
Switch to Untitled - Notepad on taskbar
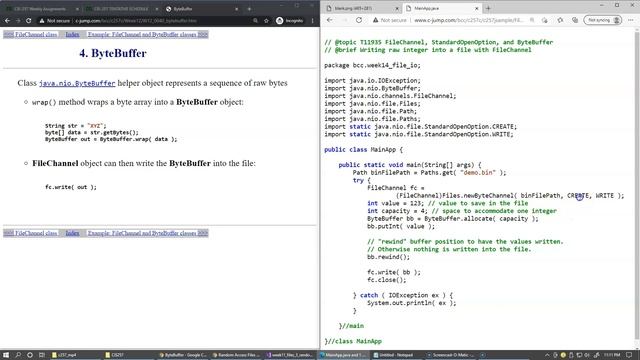[398, 355]
